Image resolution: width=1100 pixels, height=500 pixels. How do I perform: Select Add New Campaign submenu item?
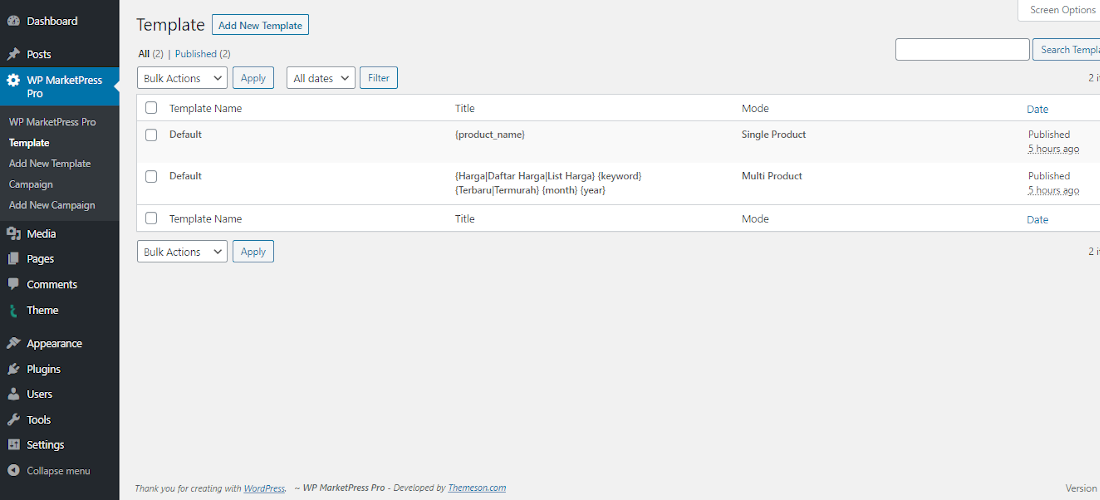click(x=52, y=205)
